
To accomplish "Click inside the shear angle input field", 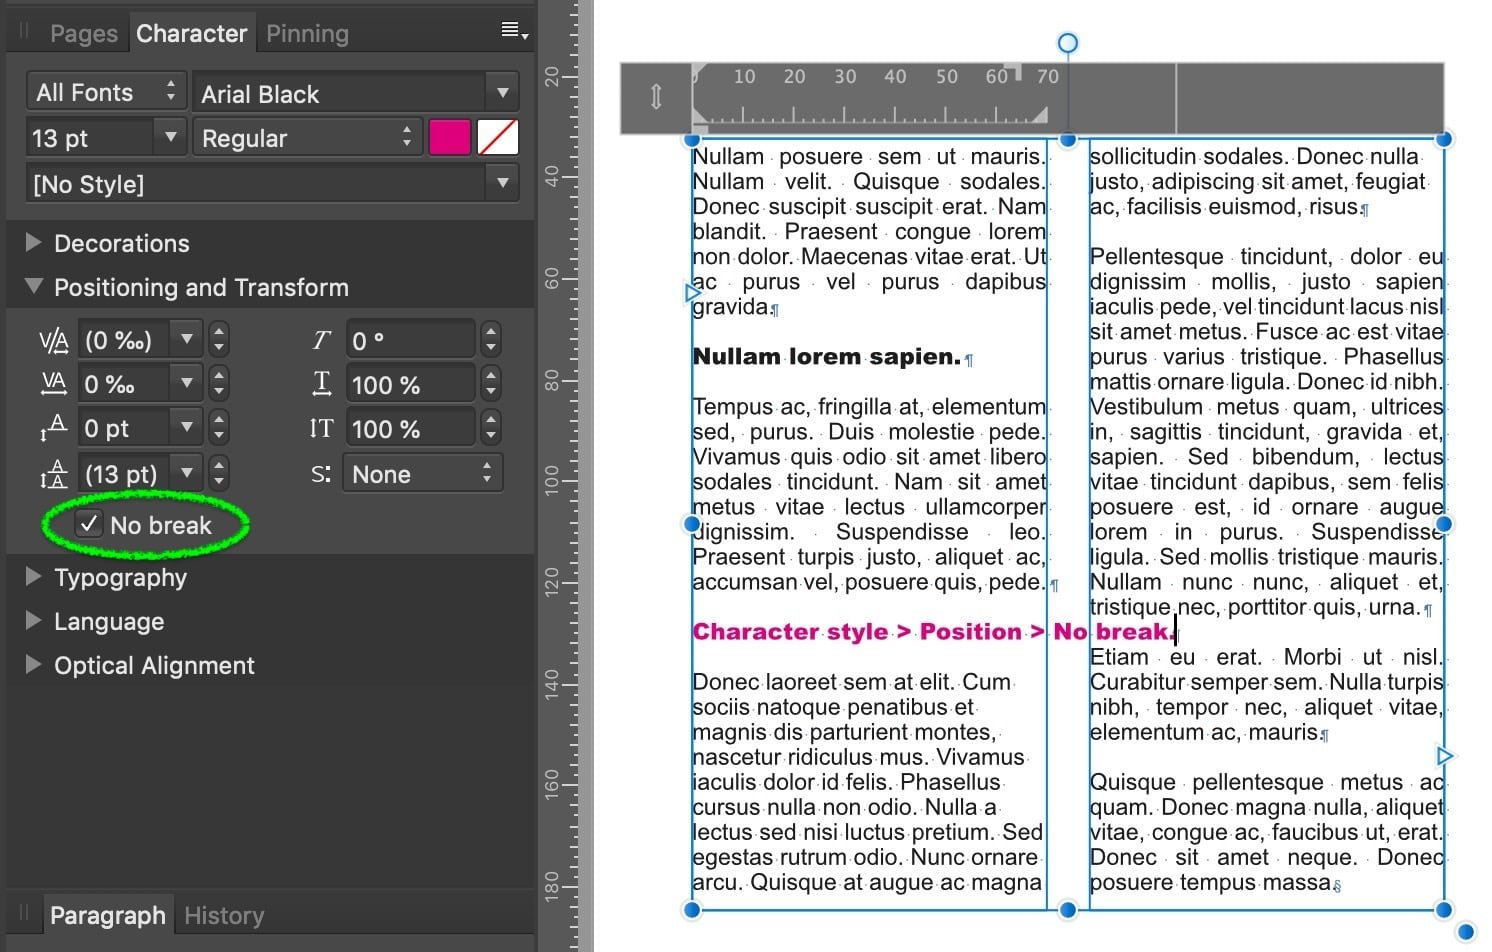I will pos(410,339).
